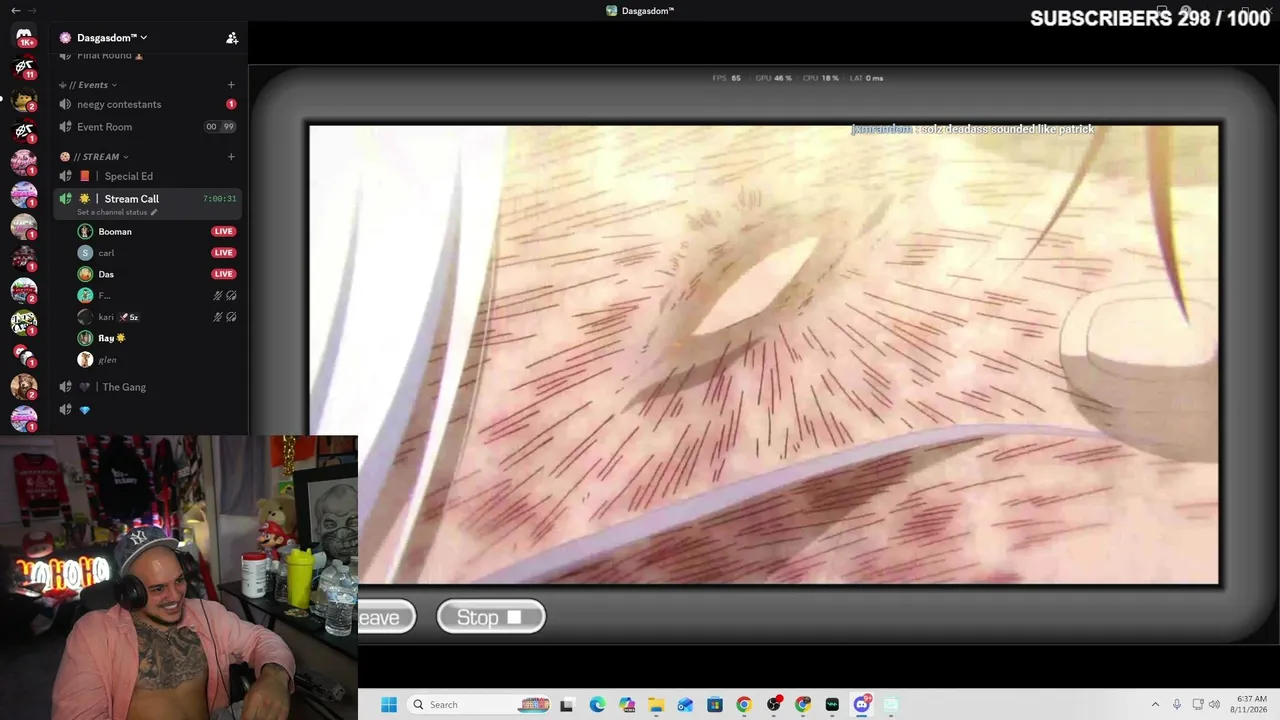The height and width of the screenshot is (720, 1280).
Task: Open Discord direct messages home icon
Action: click(24, 37)
